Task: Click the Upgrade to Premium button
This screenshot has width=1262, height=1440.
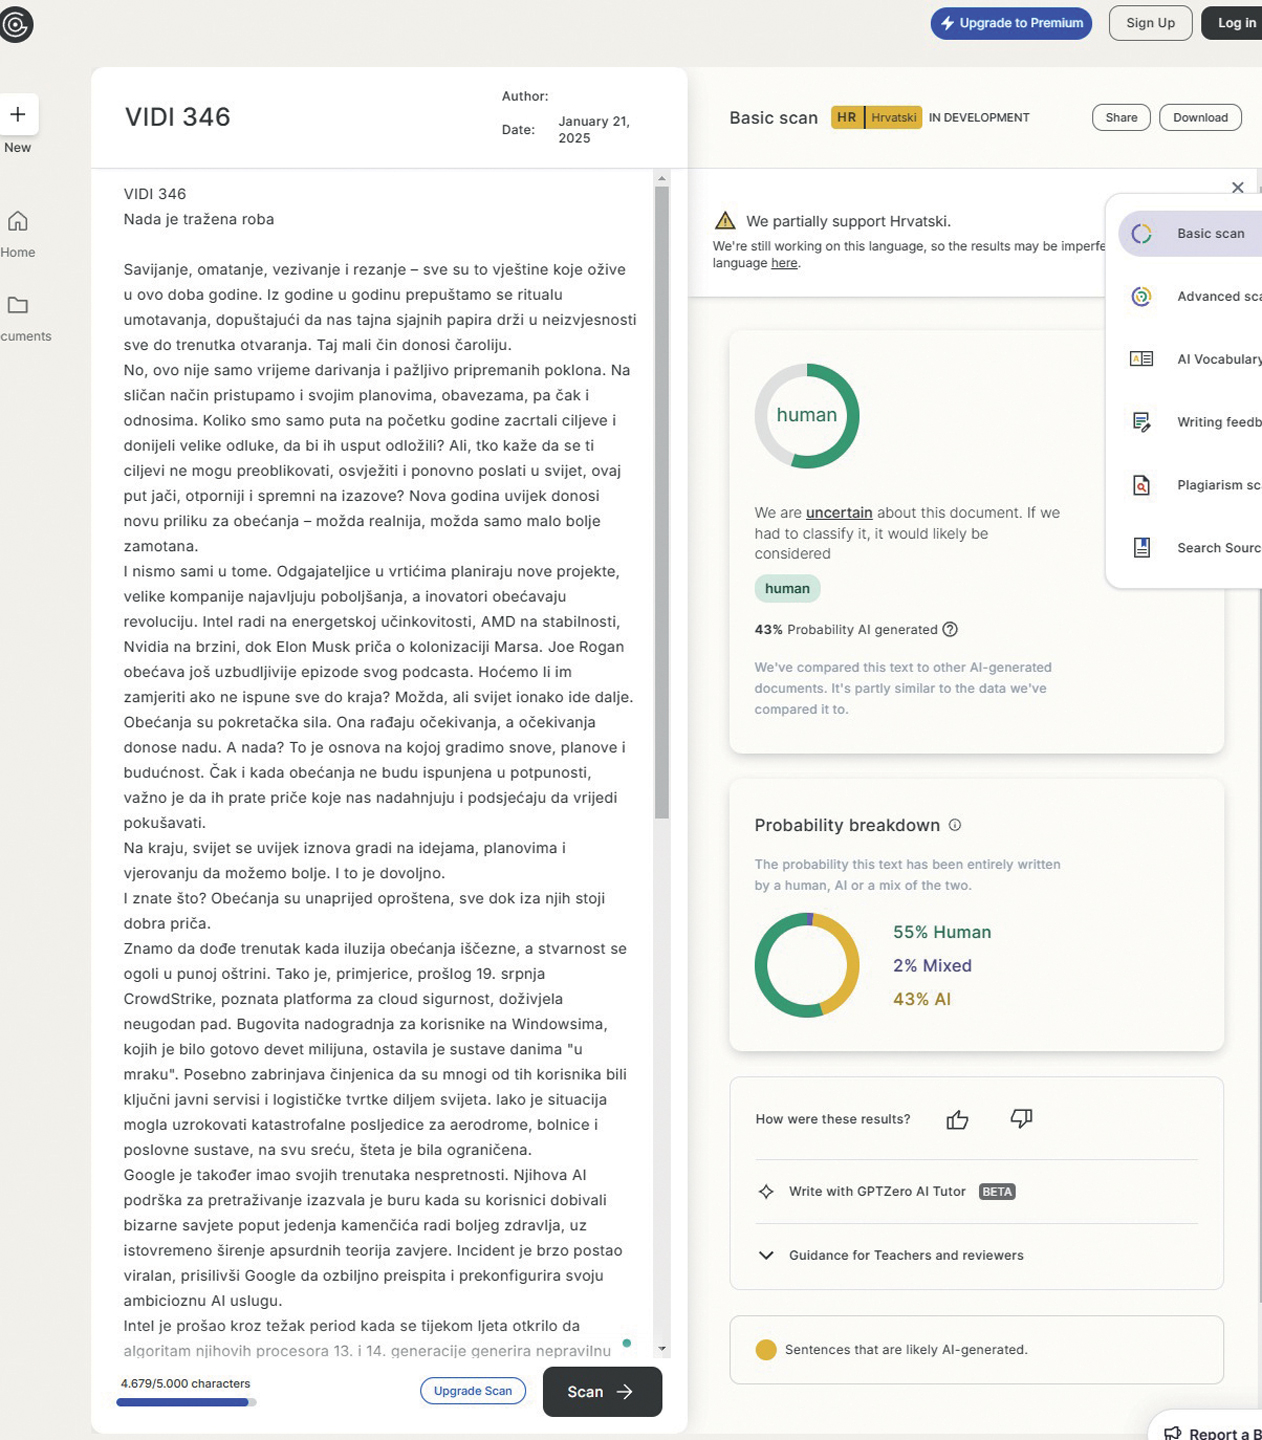Action: [1011, 23]
